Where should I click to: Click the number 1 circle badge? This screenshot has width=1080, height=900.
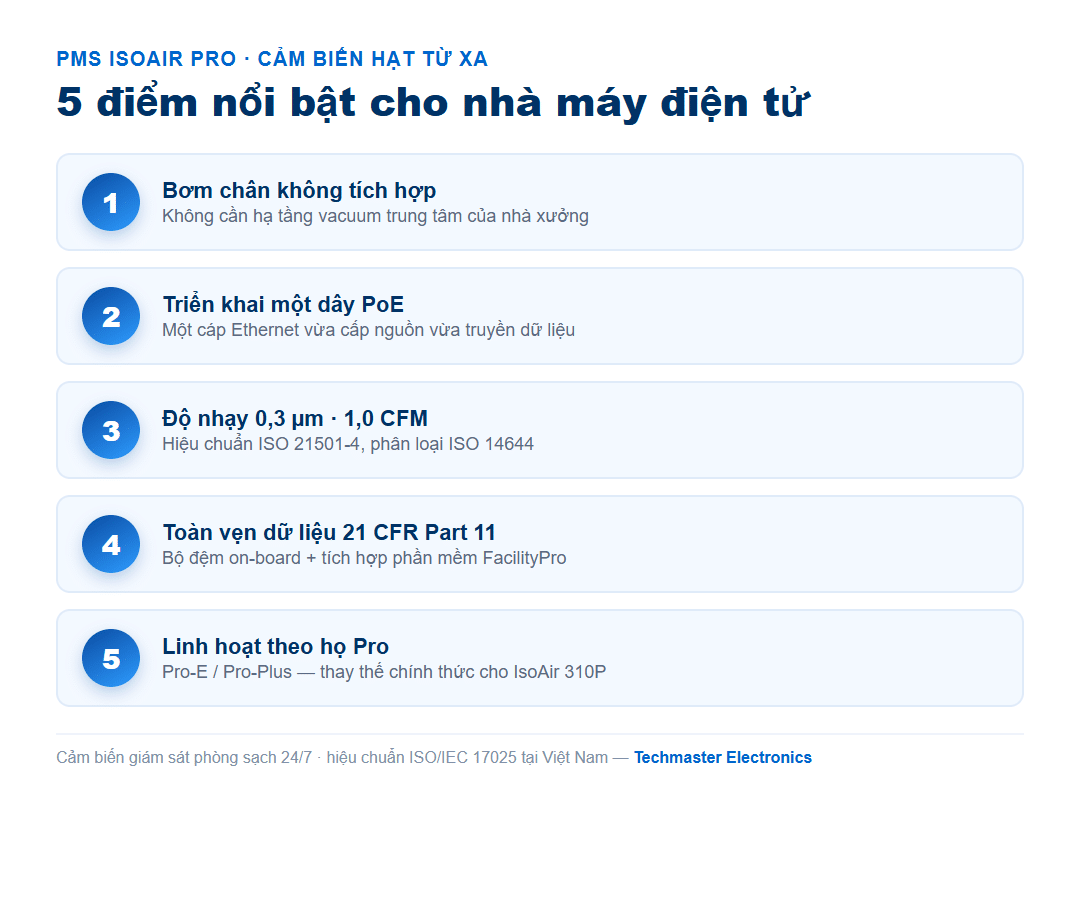[111, 202]
